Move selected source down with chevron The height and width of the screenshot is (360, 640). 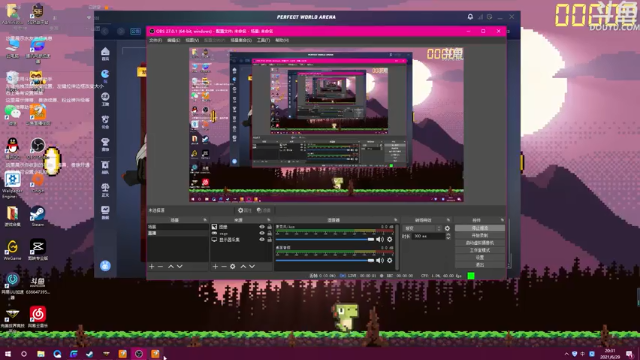point(252,267)
